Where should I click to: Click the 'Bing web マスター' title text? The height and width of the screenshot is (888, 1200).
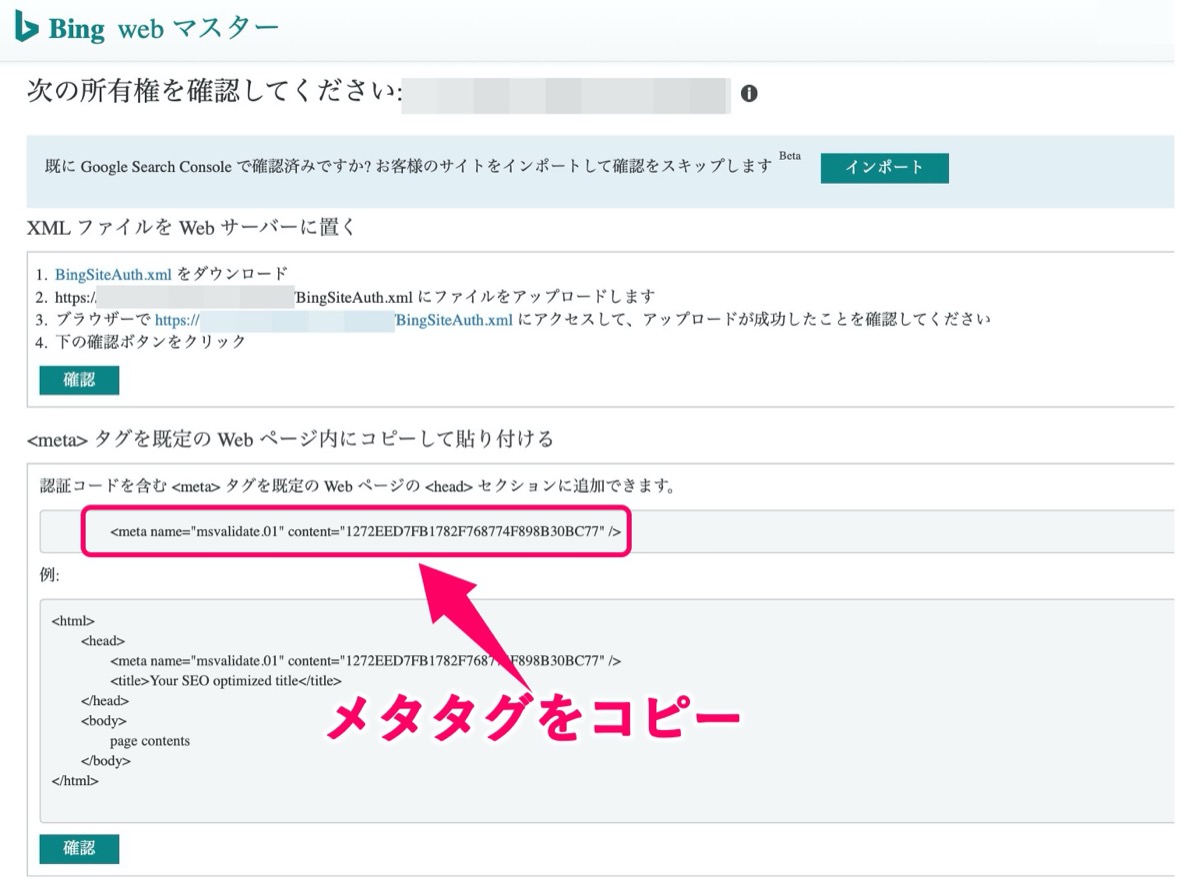[x=164, y=28]
